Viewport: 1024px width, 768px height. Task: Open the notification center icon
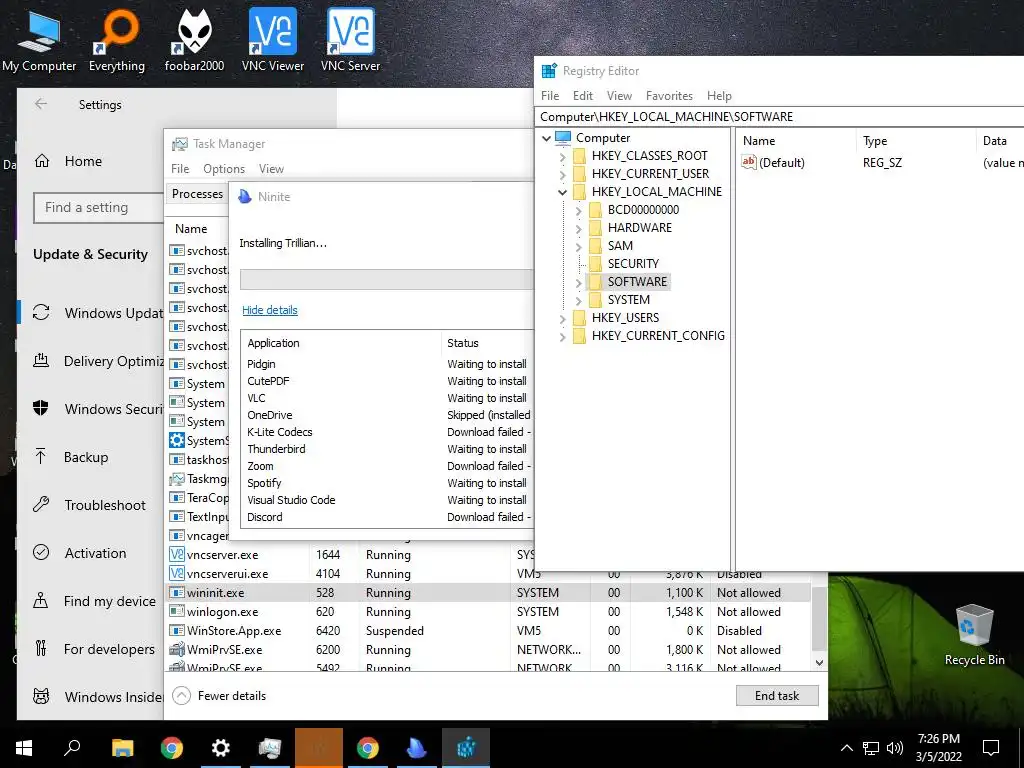(x=991, y=748)
